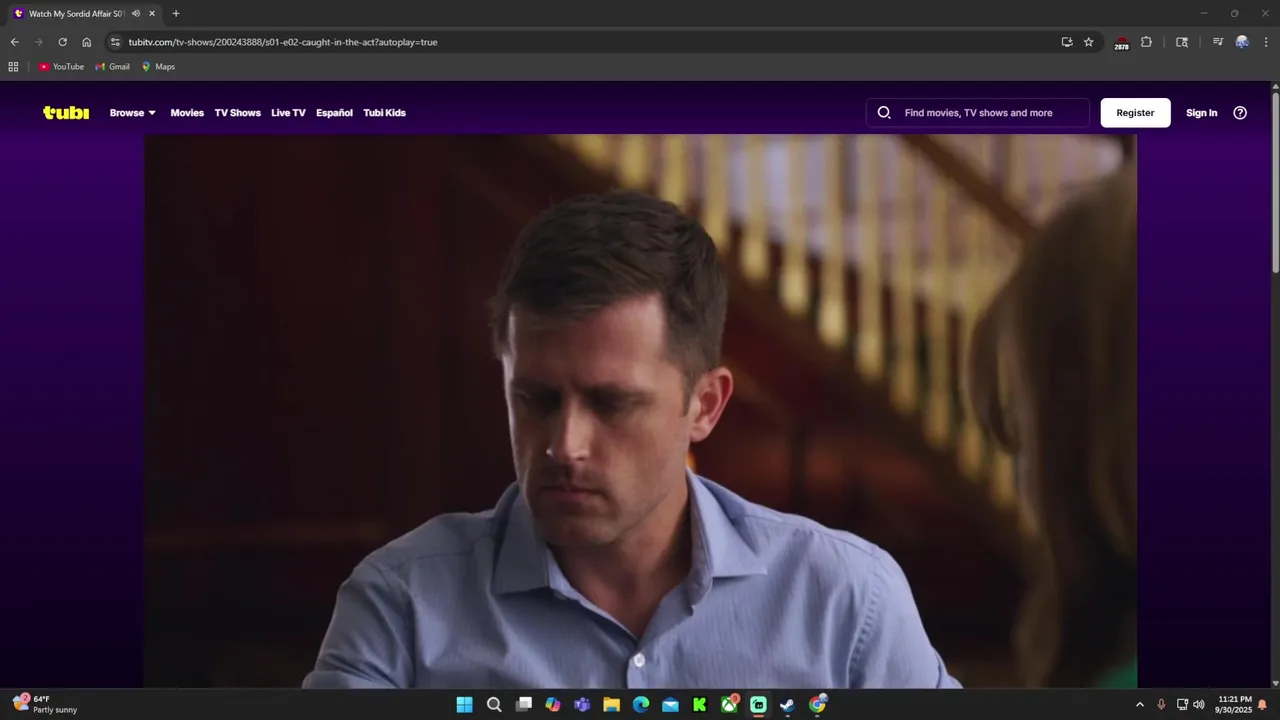Click the video player to pause playback
This screenshot has height=720, width=1280.
click(x=640, y=410)
